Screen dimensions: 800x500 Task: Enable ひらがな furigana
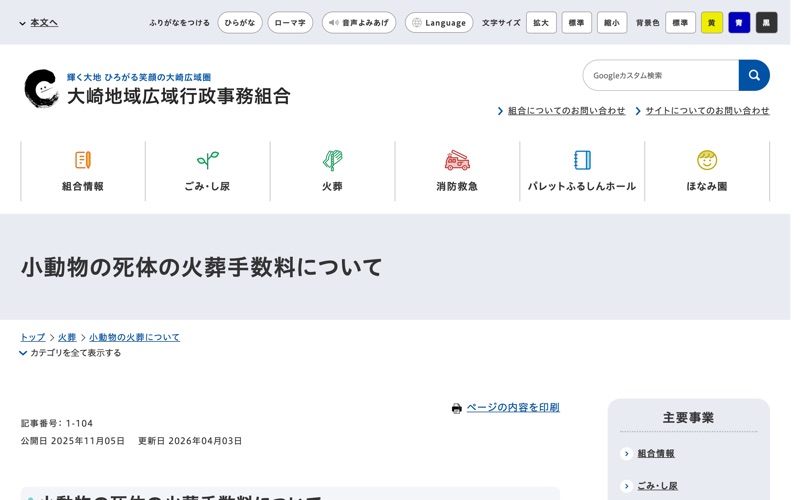pyautogui.click(x=240, y=23)
